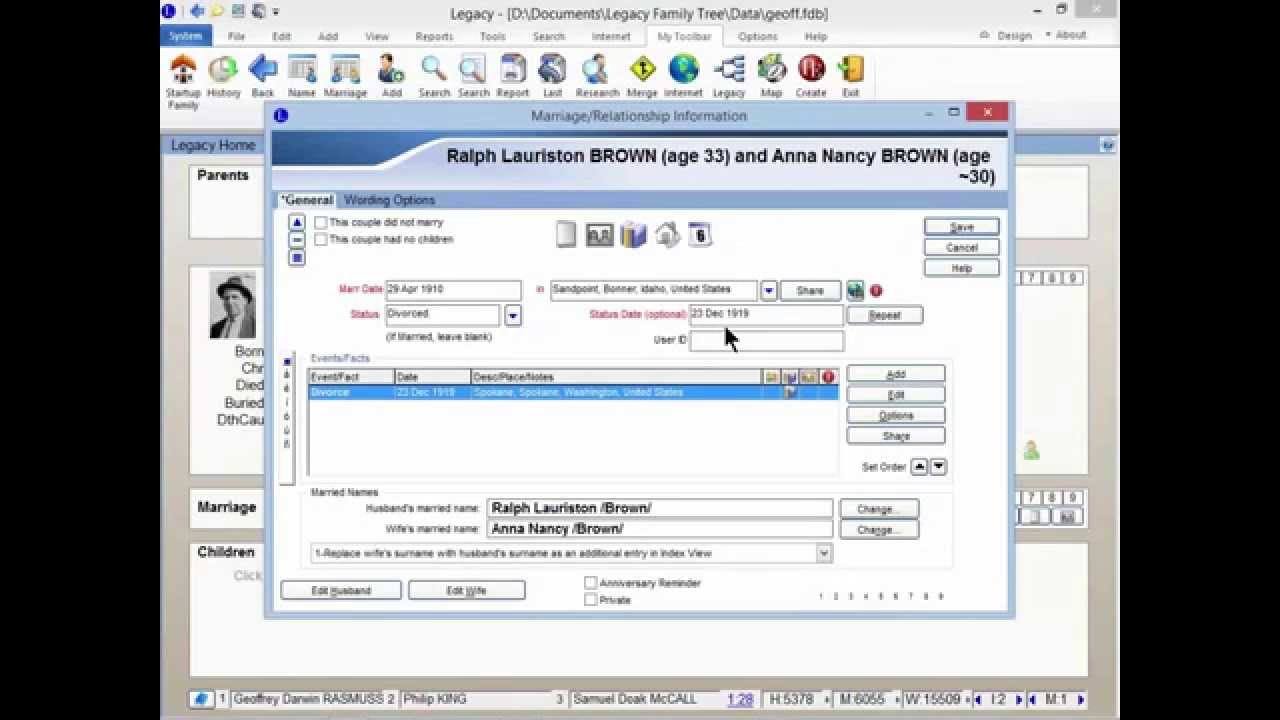
Task: Enable the Anniversary Reminder checkbox
Action: [590, 583]
